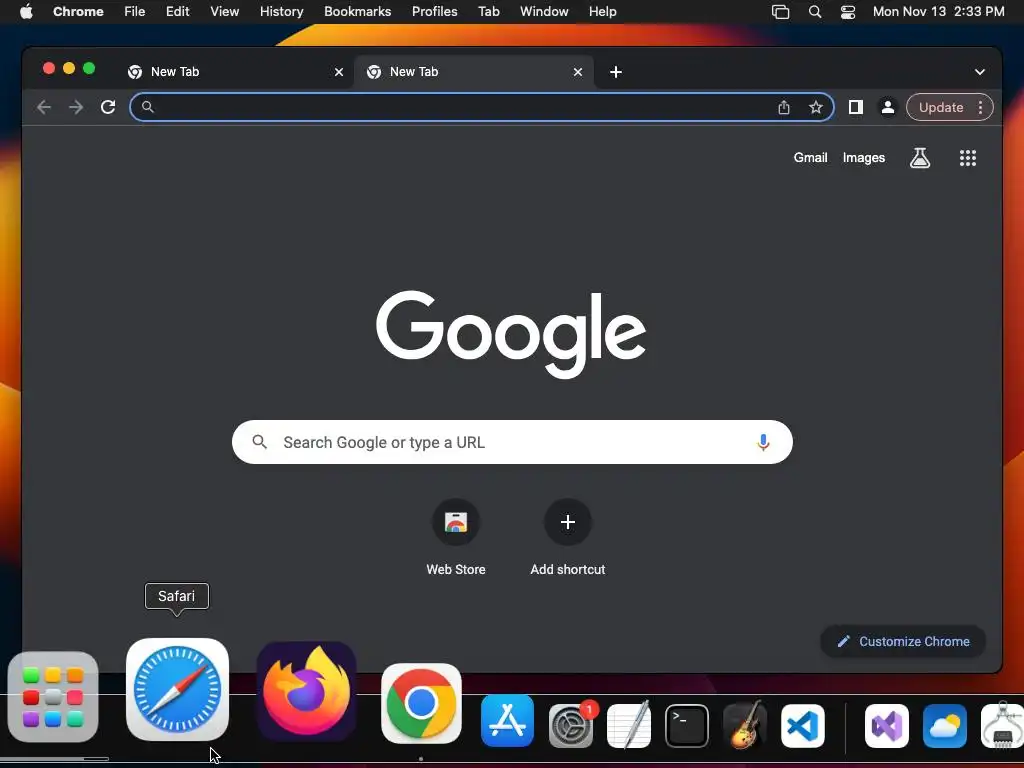Open the Apple menu

tap(26, 12)
